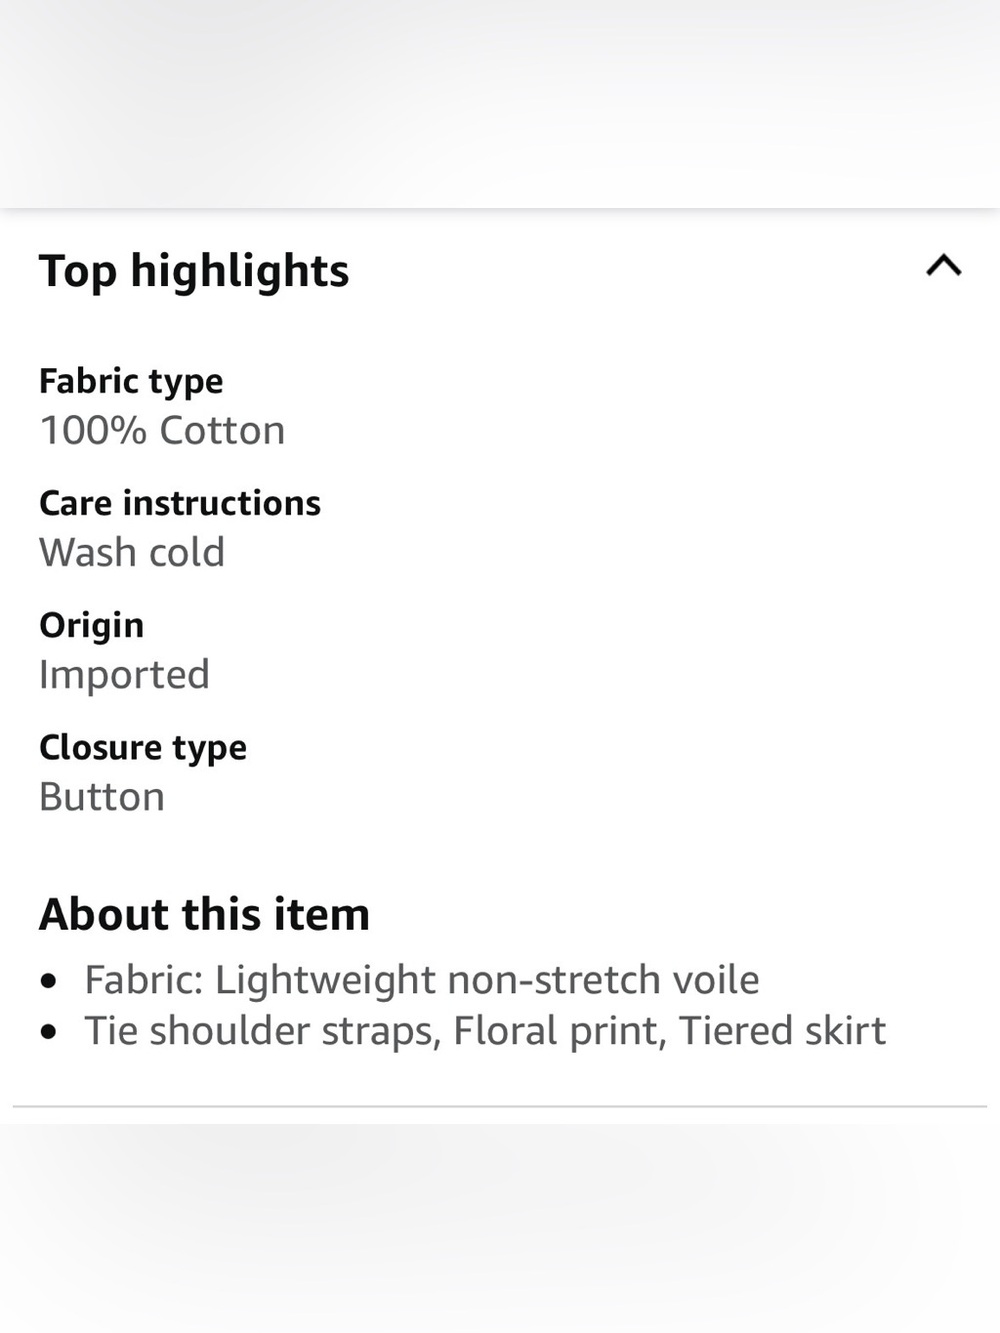This screenshot has height=1333, width=1000.
Task: Select the Care instructions label
Action: (180, 503)
